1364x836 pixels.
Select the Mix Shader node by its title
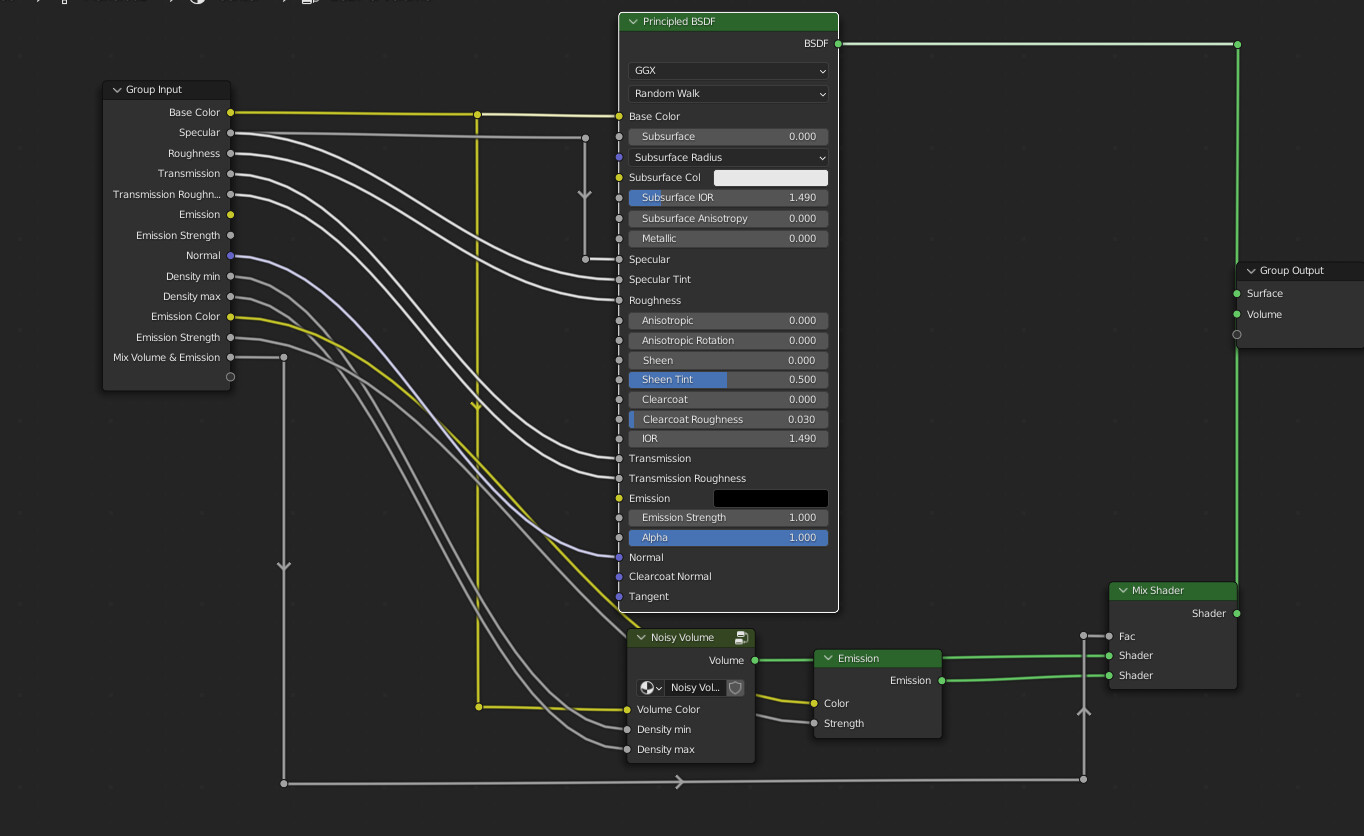pyautogui.click(x=1158, y=591)
